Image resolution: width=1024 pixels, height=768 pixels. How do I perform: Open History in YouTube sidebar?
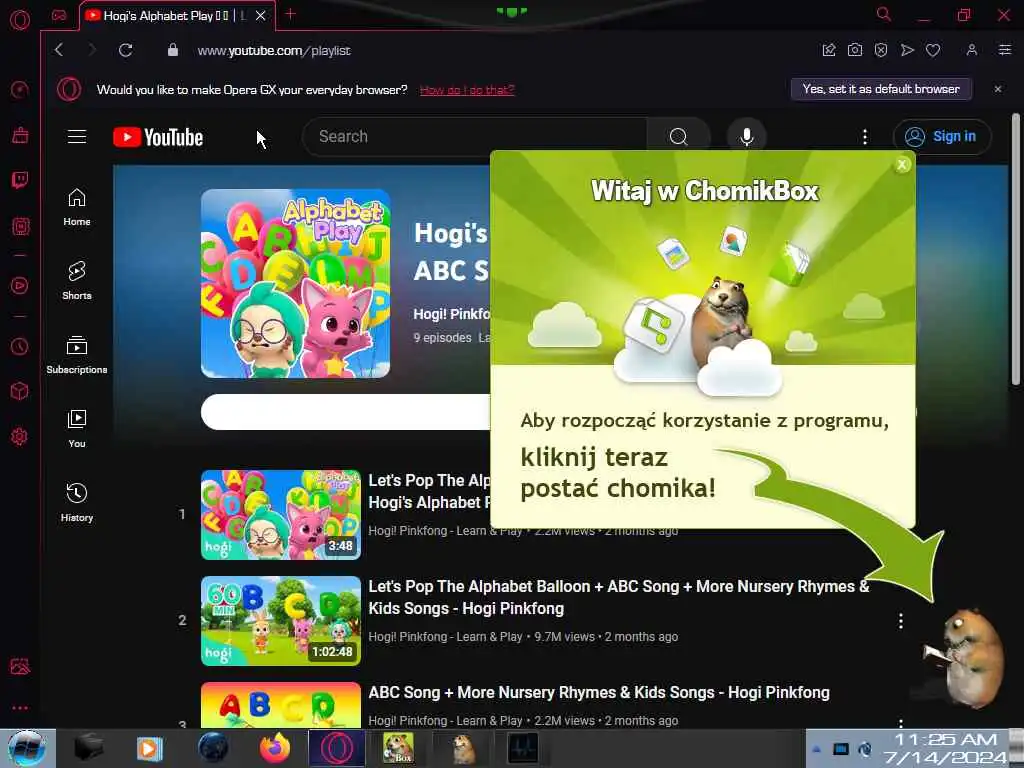click(77, 502)
